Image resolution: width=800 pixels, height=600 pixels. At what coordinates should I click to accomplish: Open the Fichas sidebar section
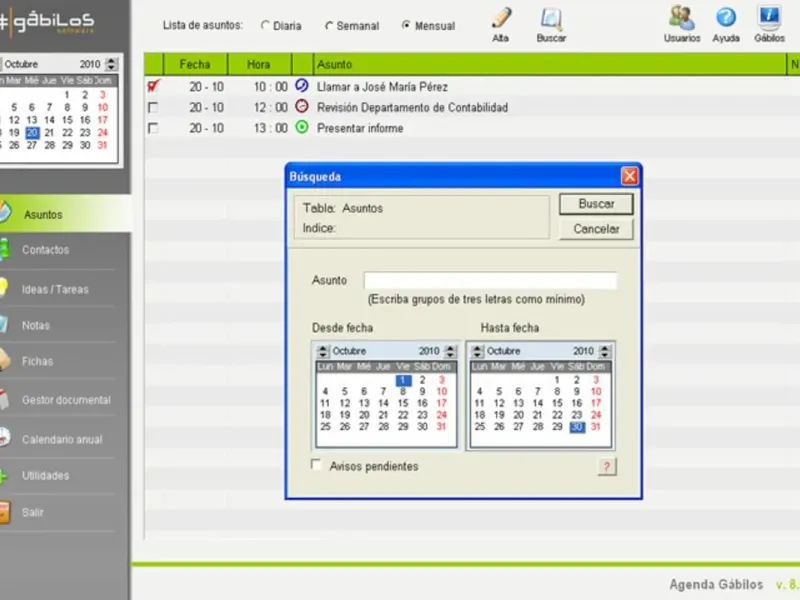tap(37, 361)
